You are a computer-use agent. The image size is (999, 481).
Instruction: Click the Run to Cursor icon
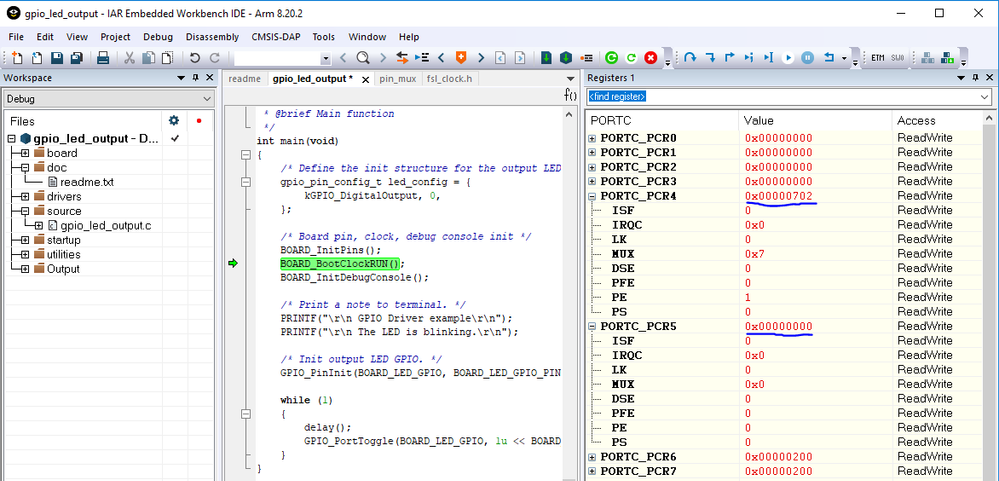769,58
